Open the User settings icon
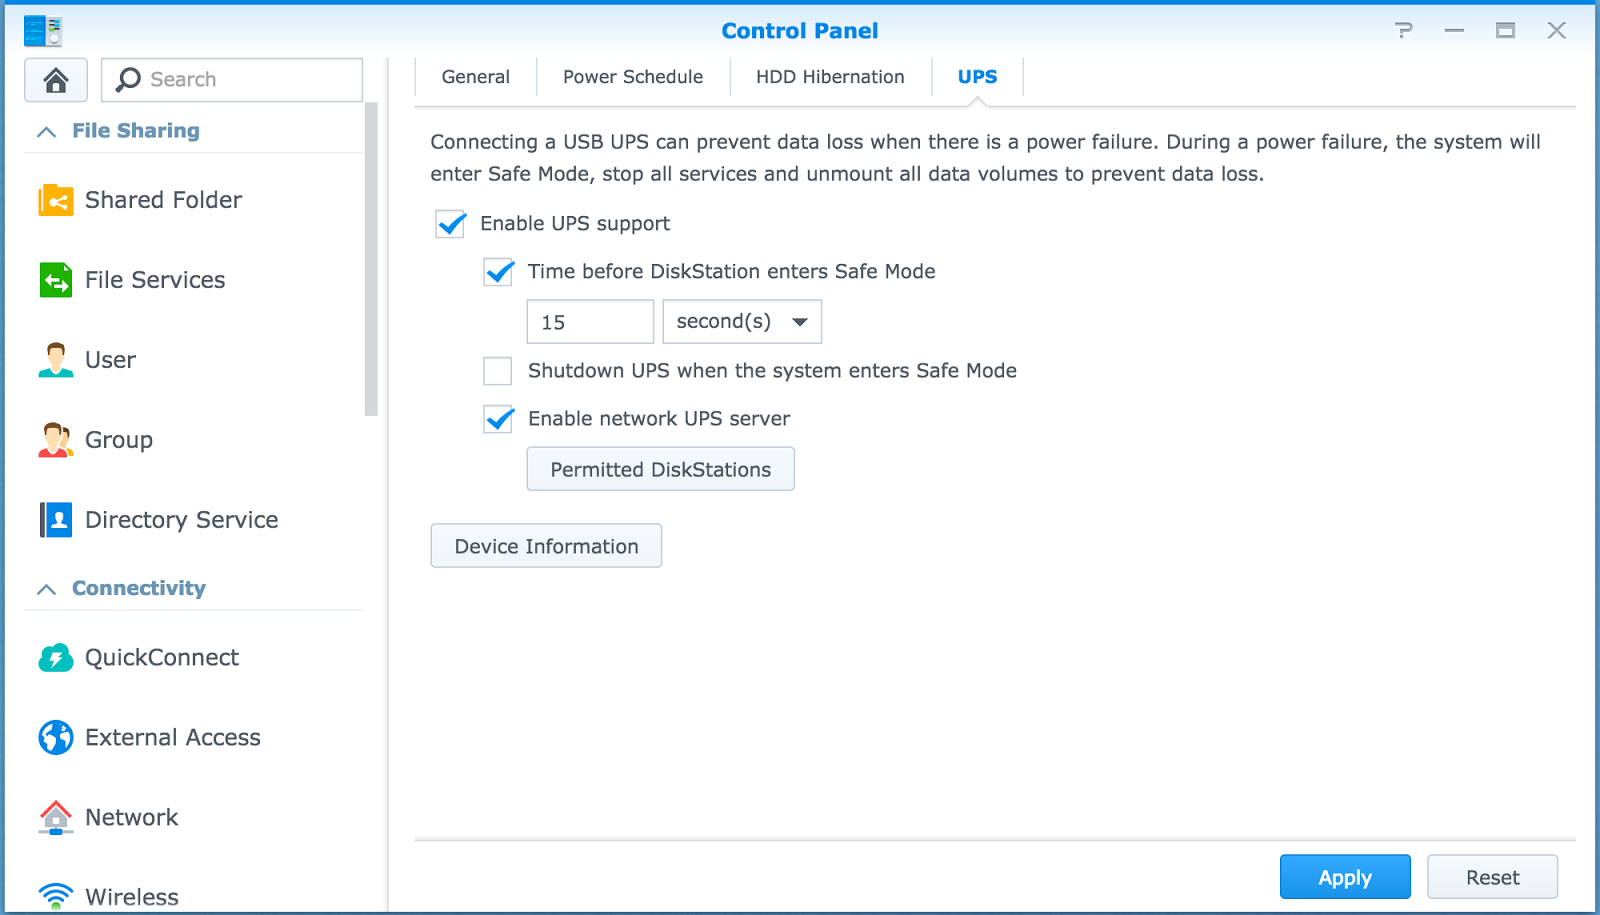Viewport: 1600px width, 915px height. (x=55, y=360)
